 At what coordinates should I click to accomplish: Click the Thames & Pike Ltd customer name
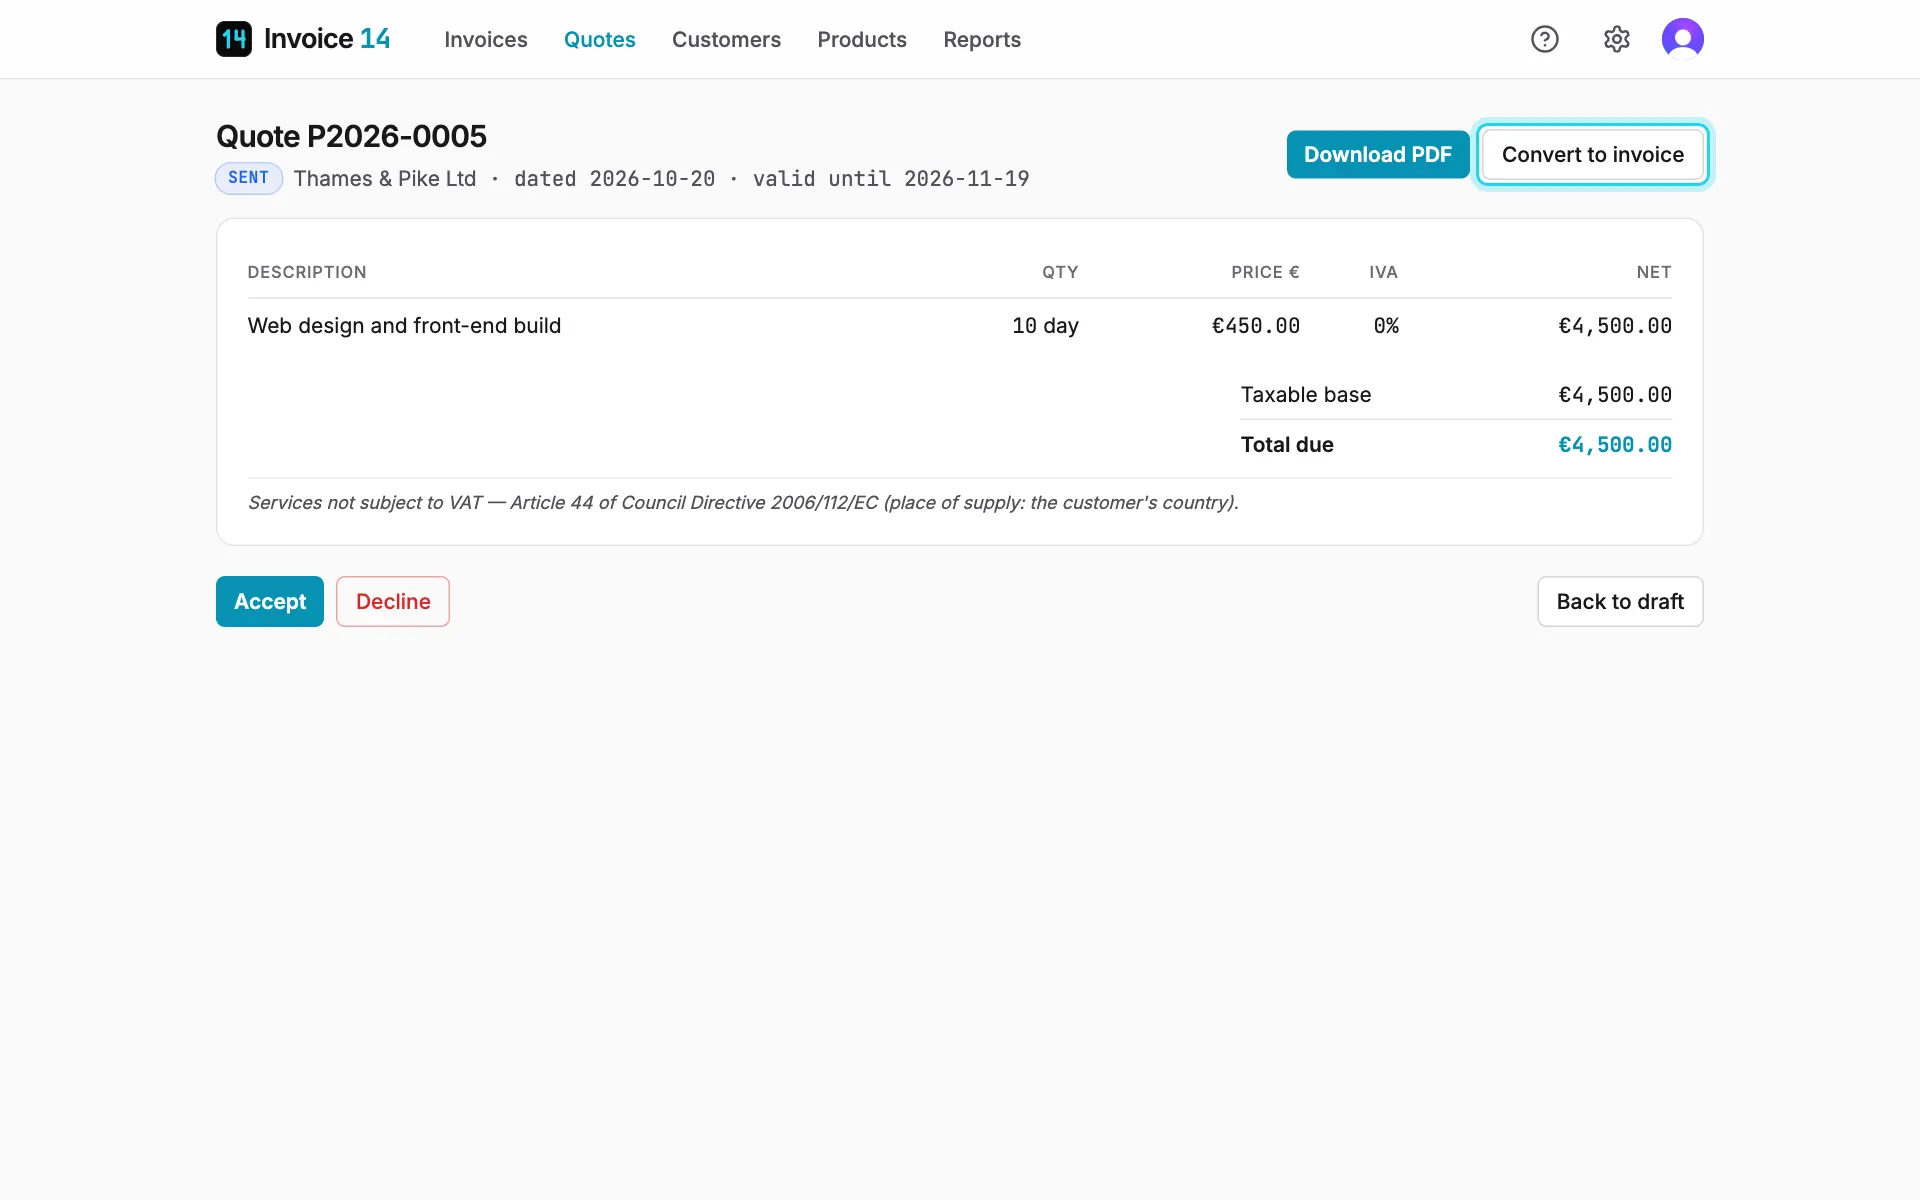point(385,179)
